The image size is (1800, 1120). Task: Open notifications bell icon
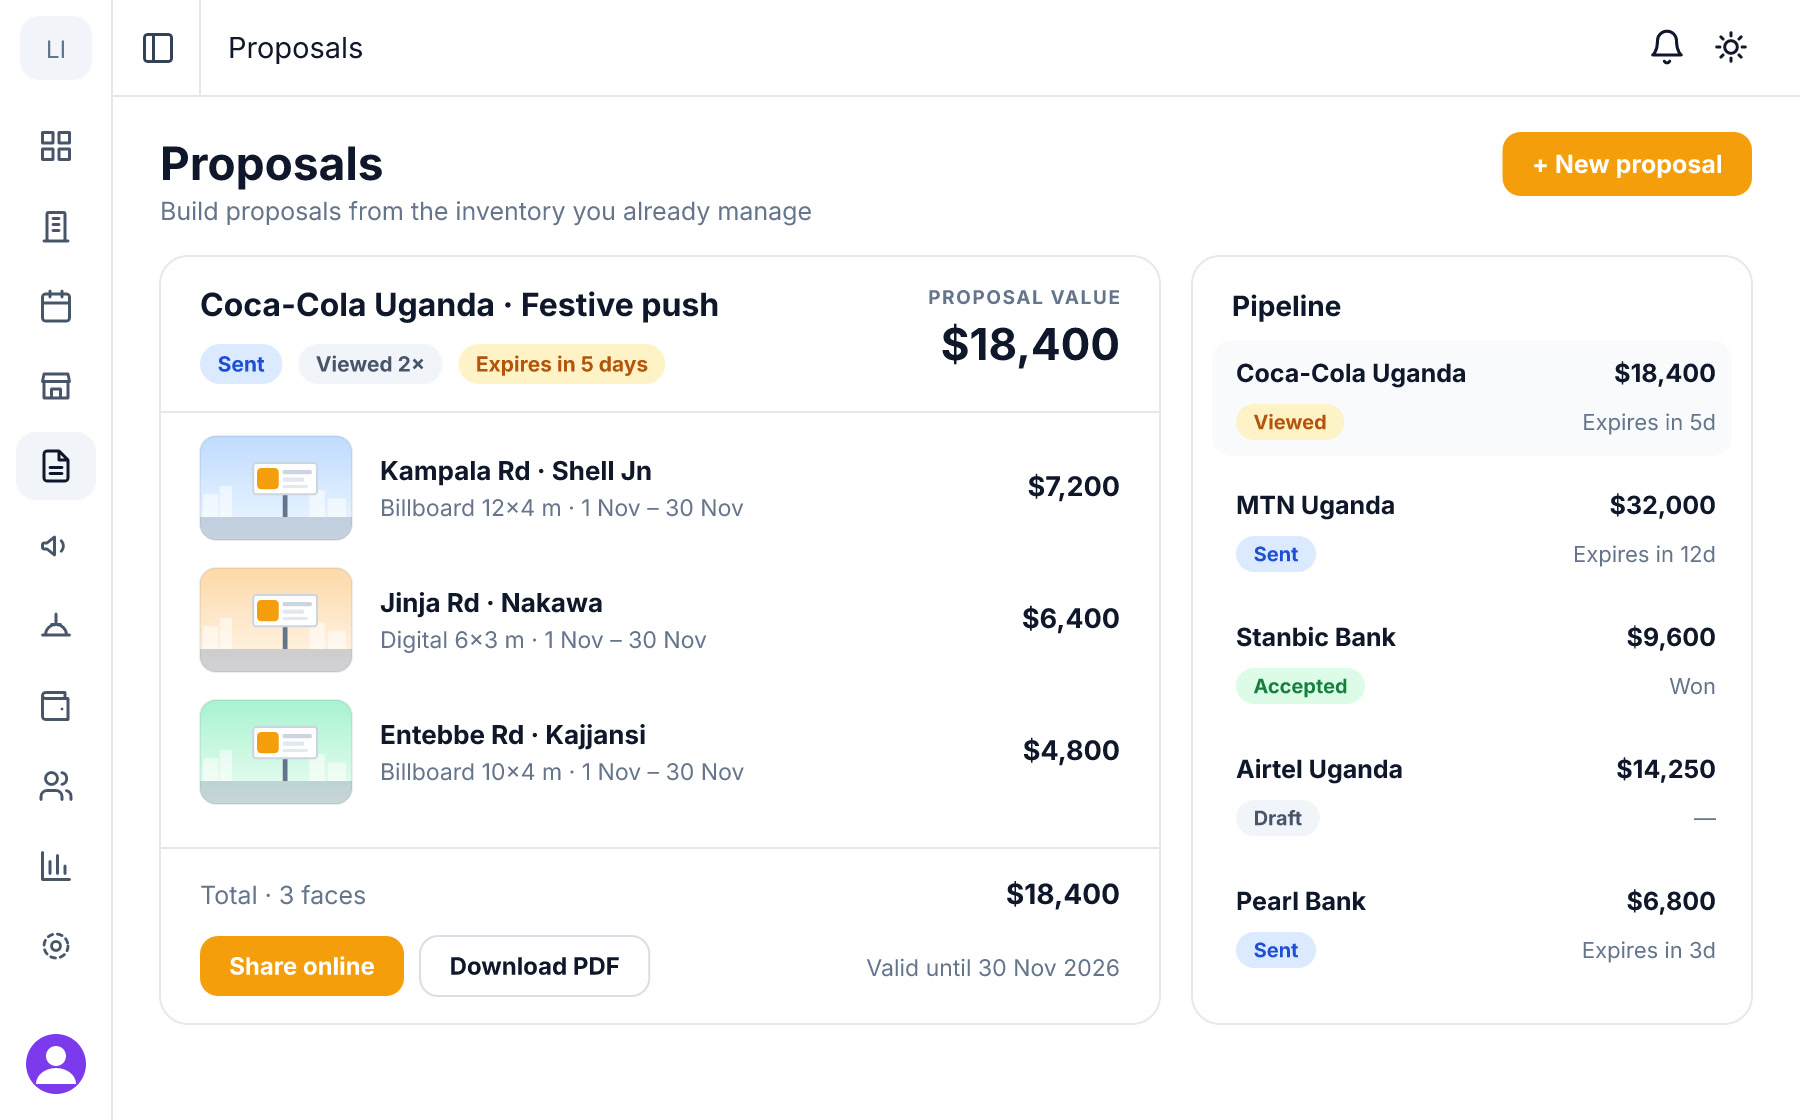point(1666,47)
